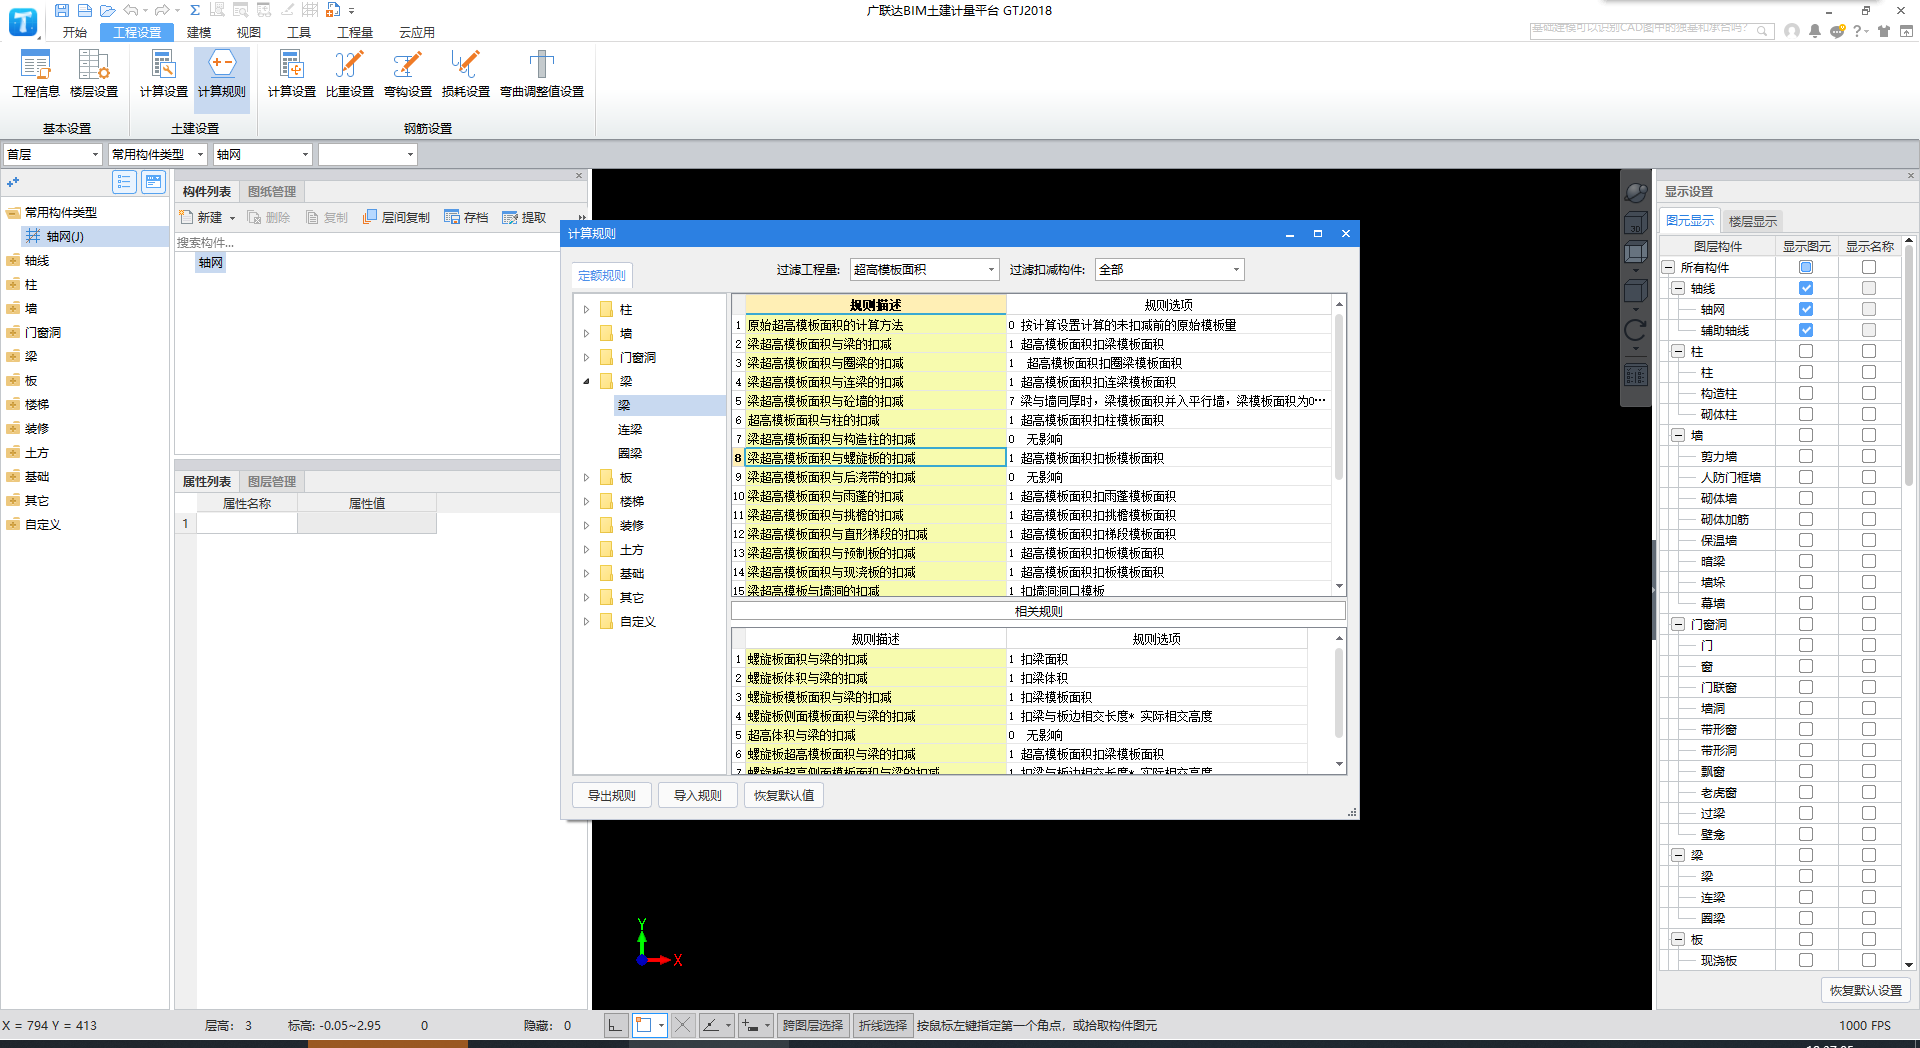Open 弯曲调整值设置 icon
1920x1048 pixels.
tap(541, 74)
